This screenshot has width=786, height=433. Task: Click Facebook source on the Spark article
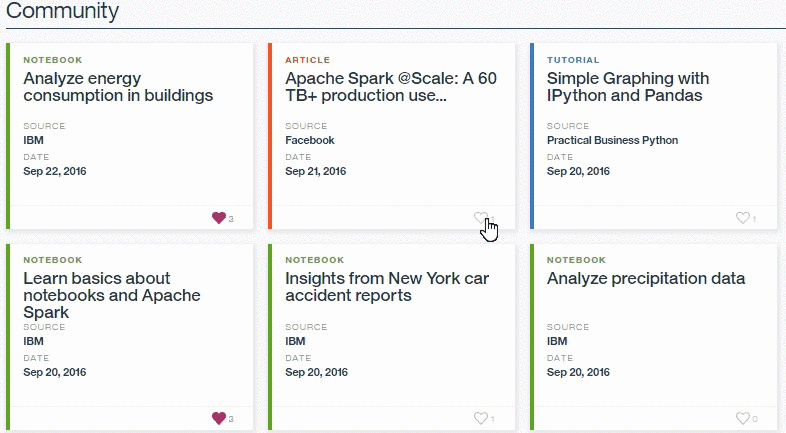point(310,141)
